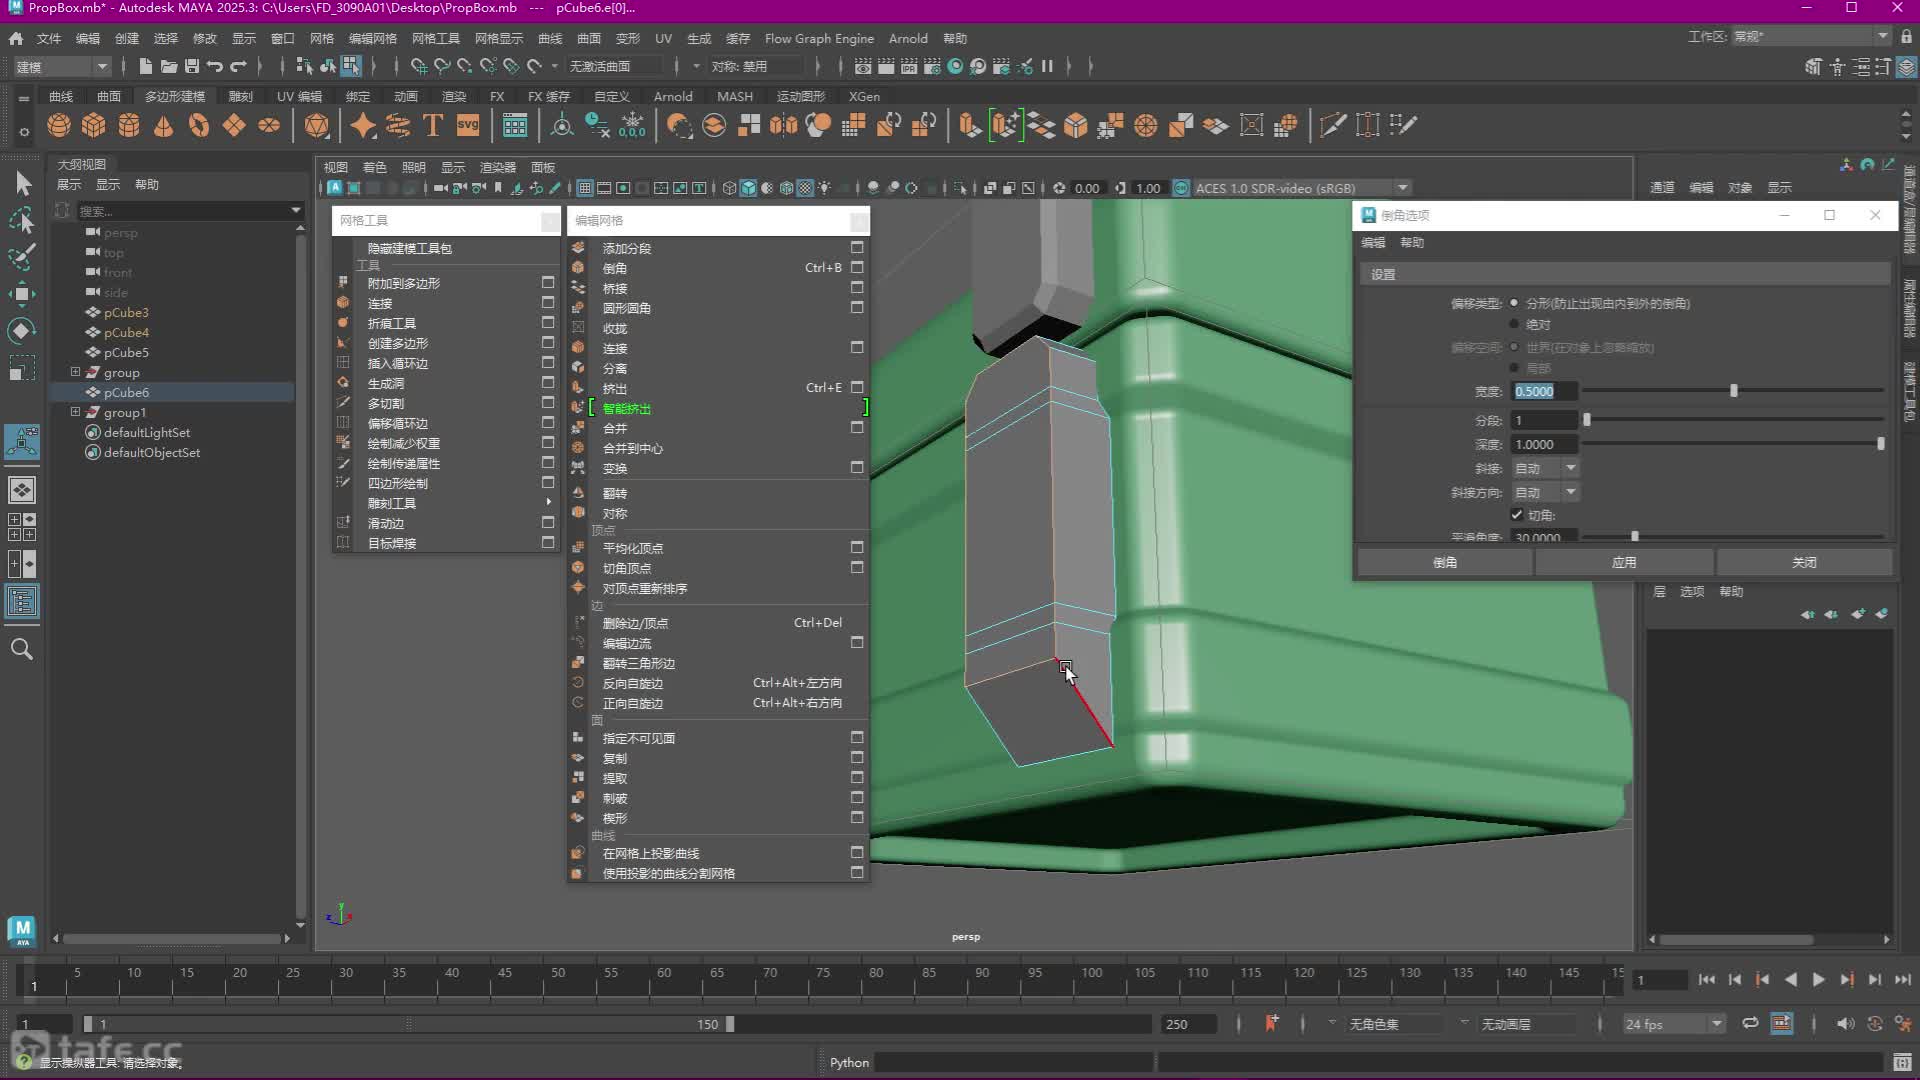Select the 绝对 (absolute) offset type radio button

tap(1514, 324)
